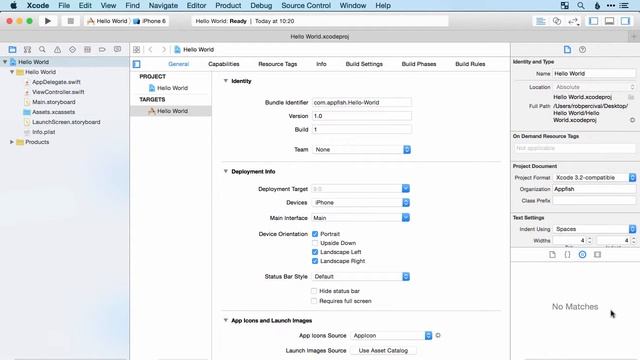This screenshot has height=360, width=640.
Task: Show the Quick Help inspector
Action: pos(582,49)
